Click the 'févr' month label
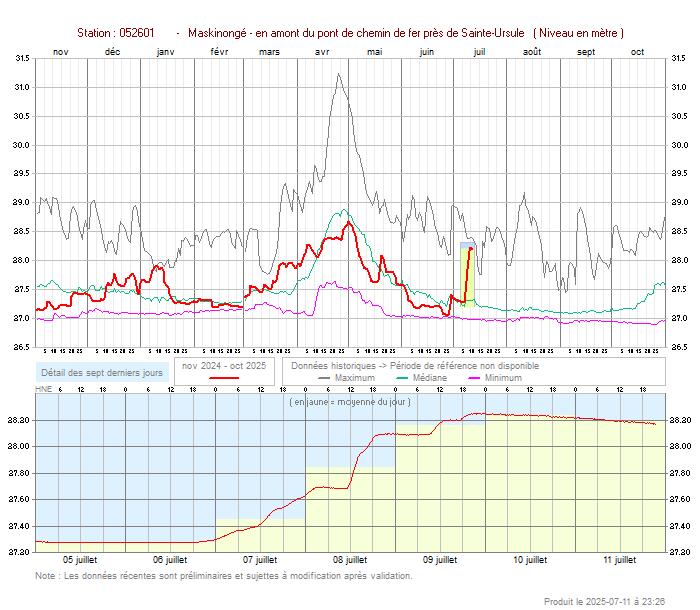Image resolution: width=700 pixels, height=610 pixels. pos(219,52)
